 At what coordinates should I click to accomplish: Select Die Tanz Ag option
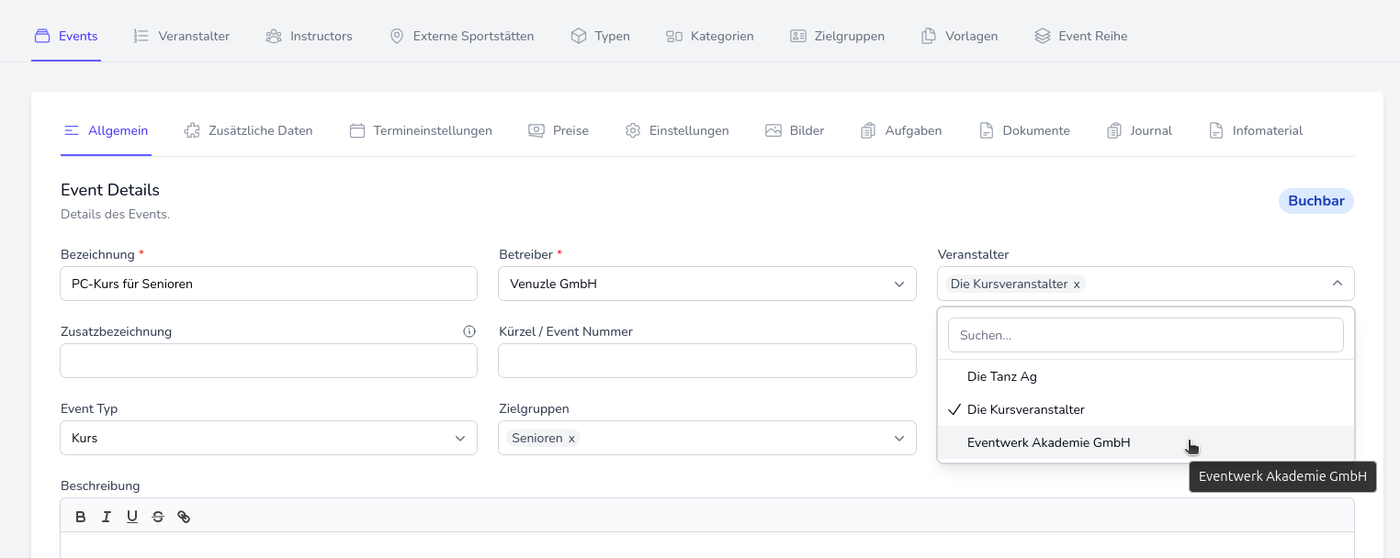click(1002, 377)
